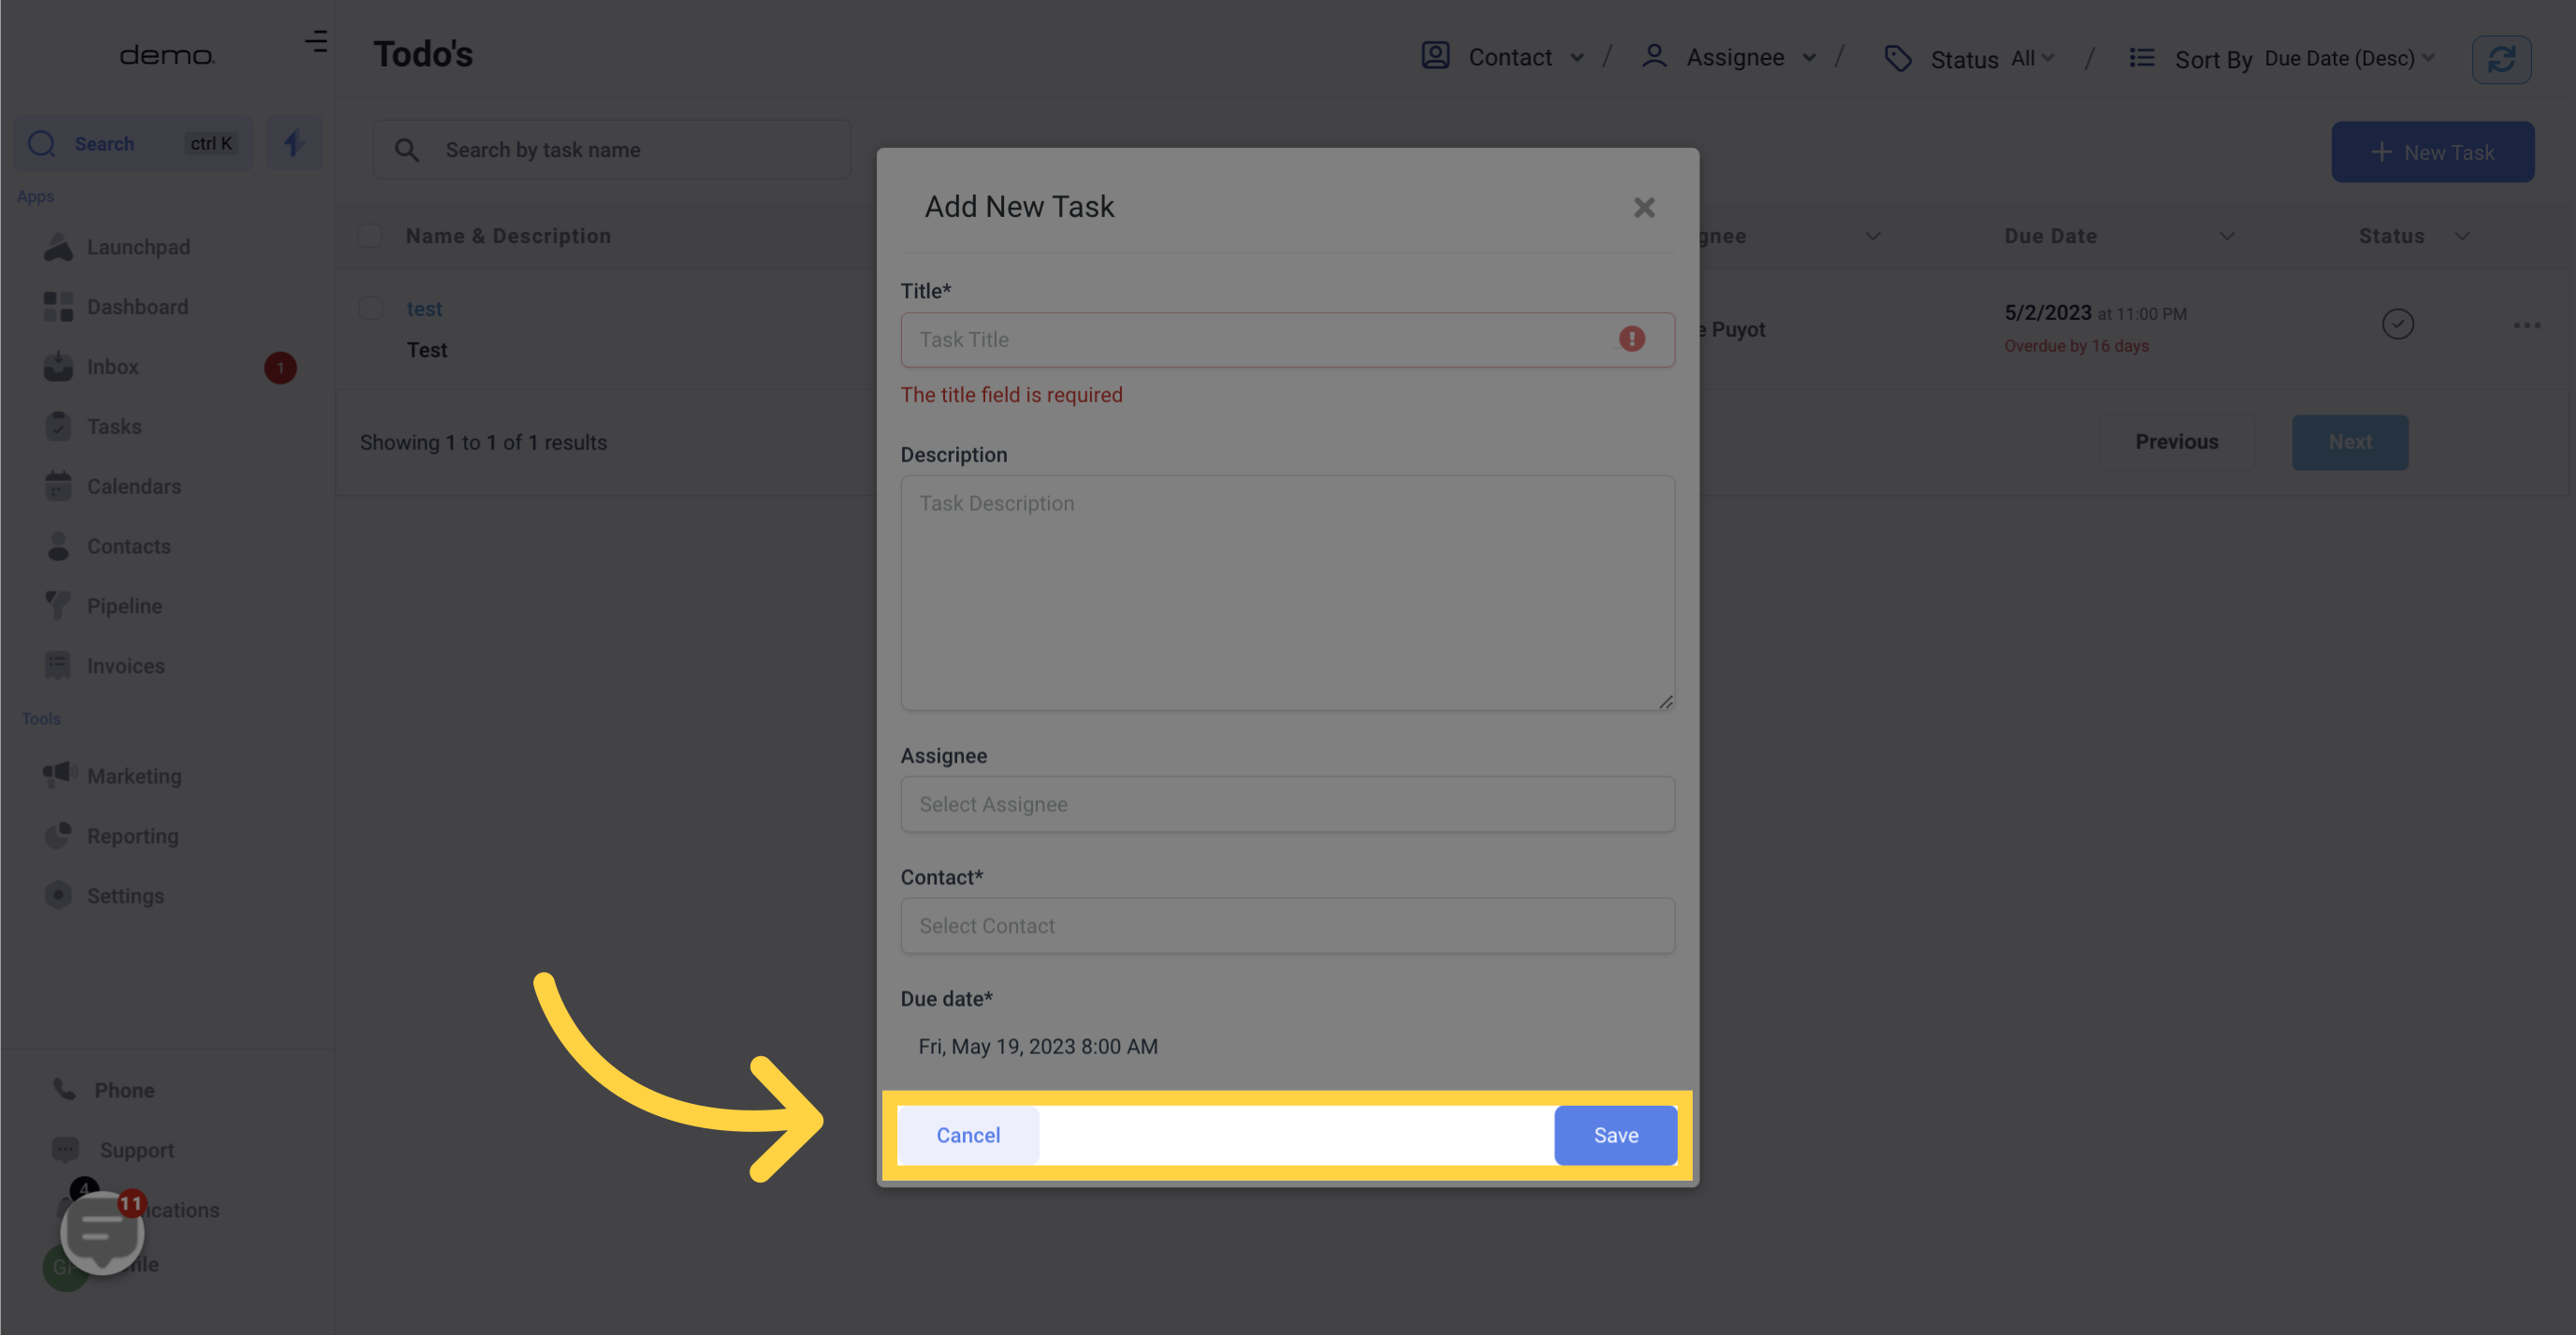2576x1335 pixels.
Task: Expand the Due Date column chevron
Action: coord(2227,236)
